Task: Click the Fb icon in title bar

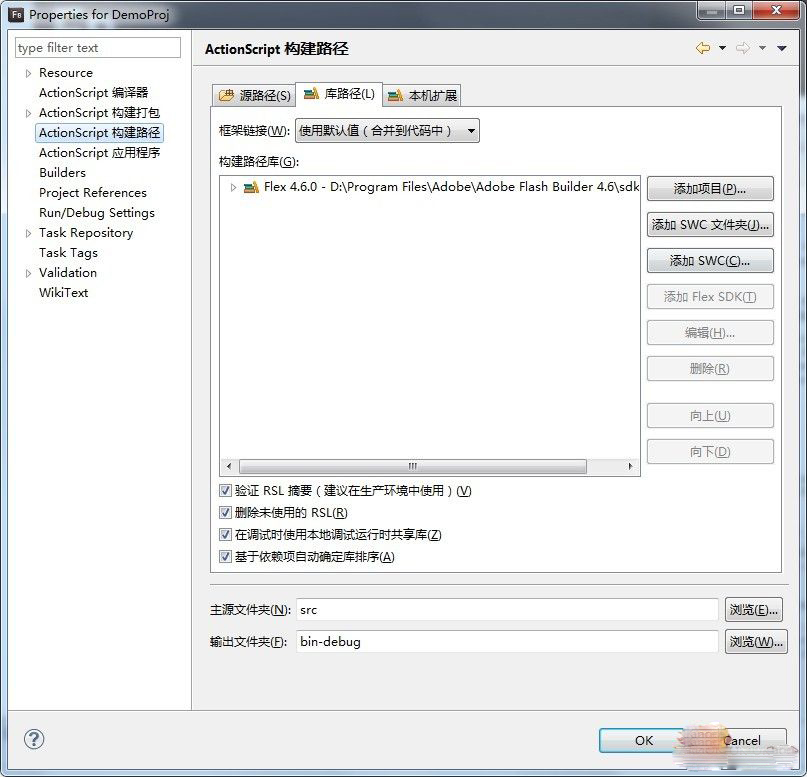Action: 16,14
